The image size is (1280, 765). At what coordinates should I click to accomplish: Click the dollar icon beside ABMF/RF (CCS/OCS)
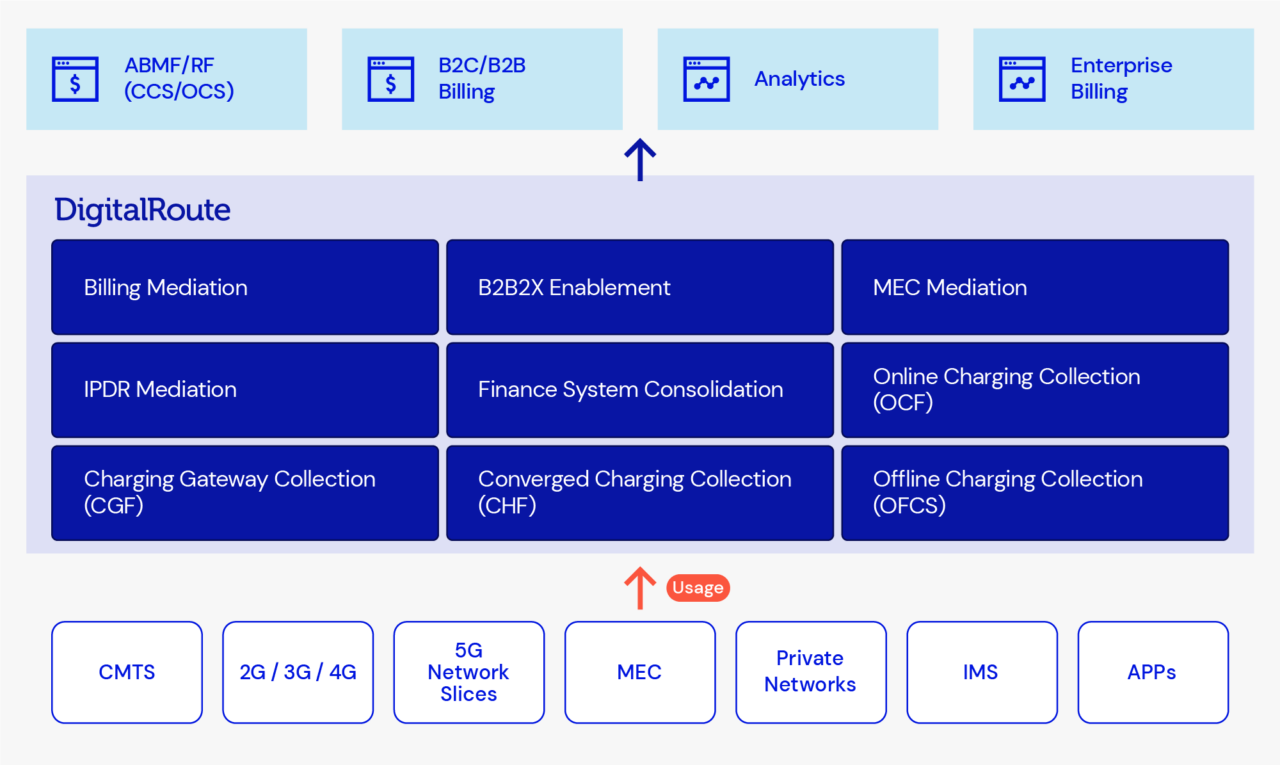pyautogui.click(x=75, y=79)
